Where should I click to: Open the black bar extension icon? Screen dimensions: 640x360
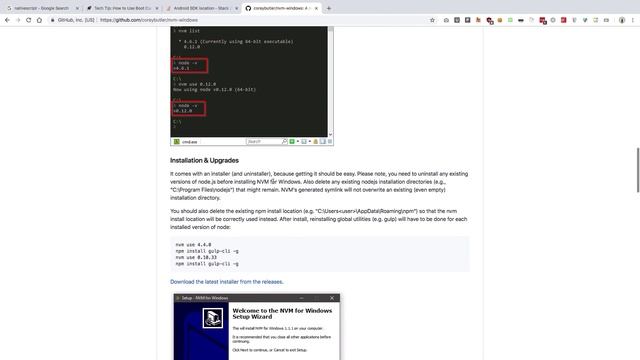pos(521,20)
